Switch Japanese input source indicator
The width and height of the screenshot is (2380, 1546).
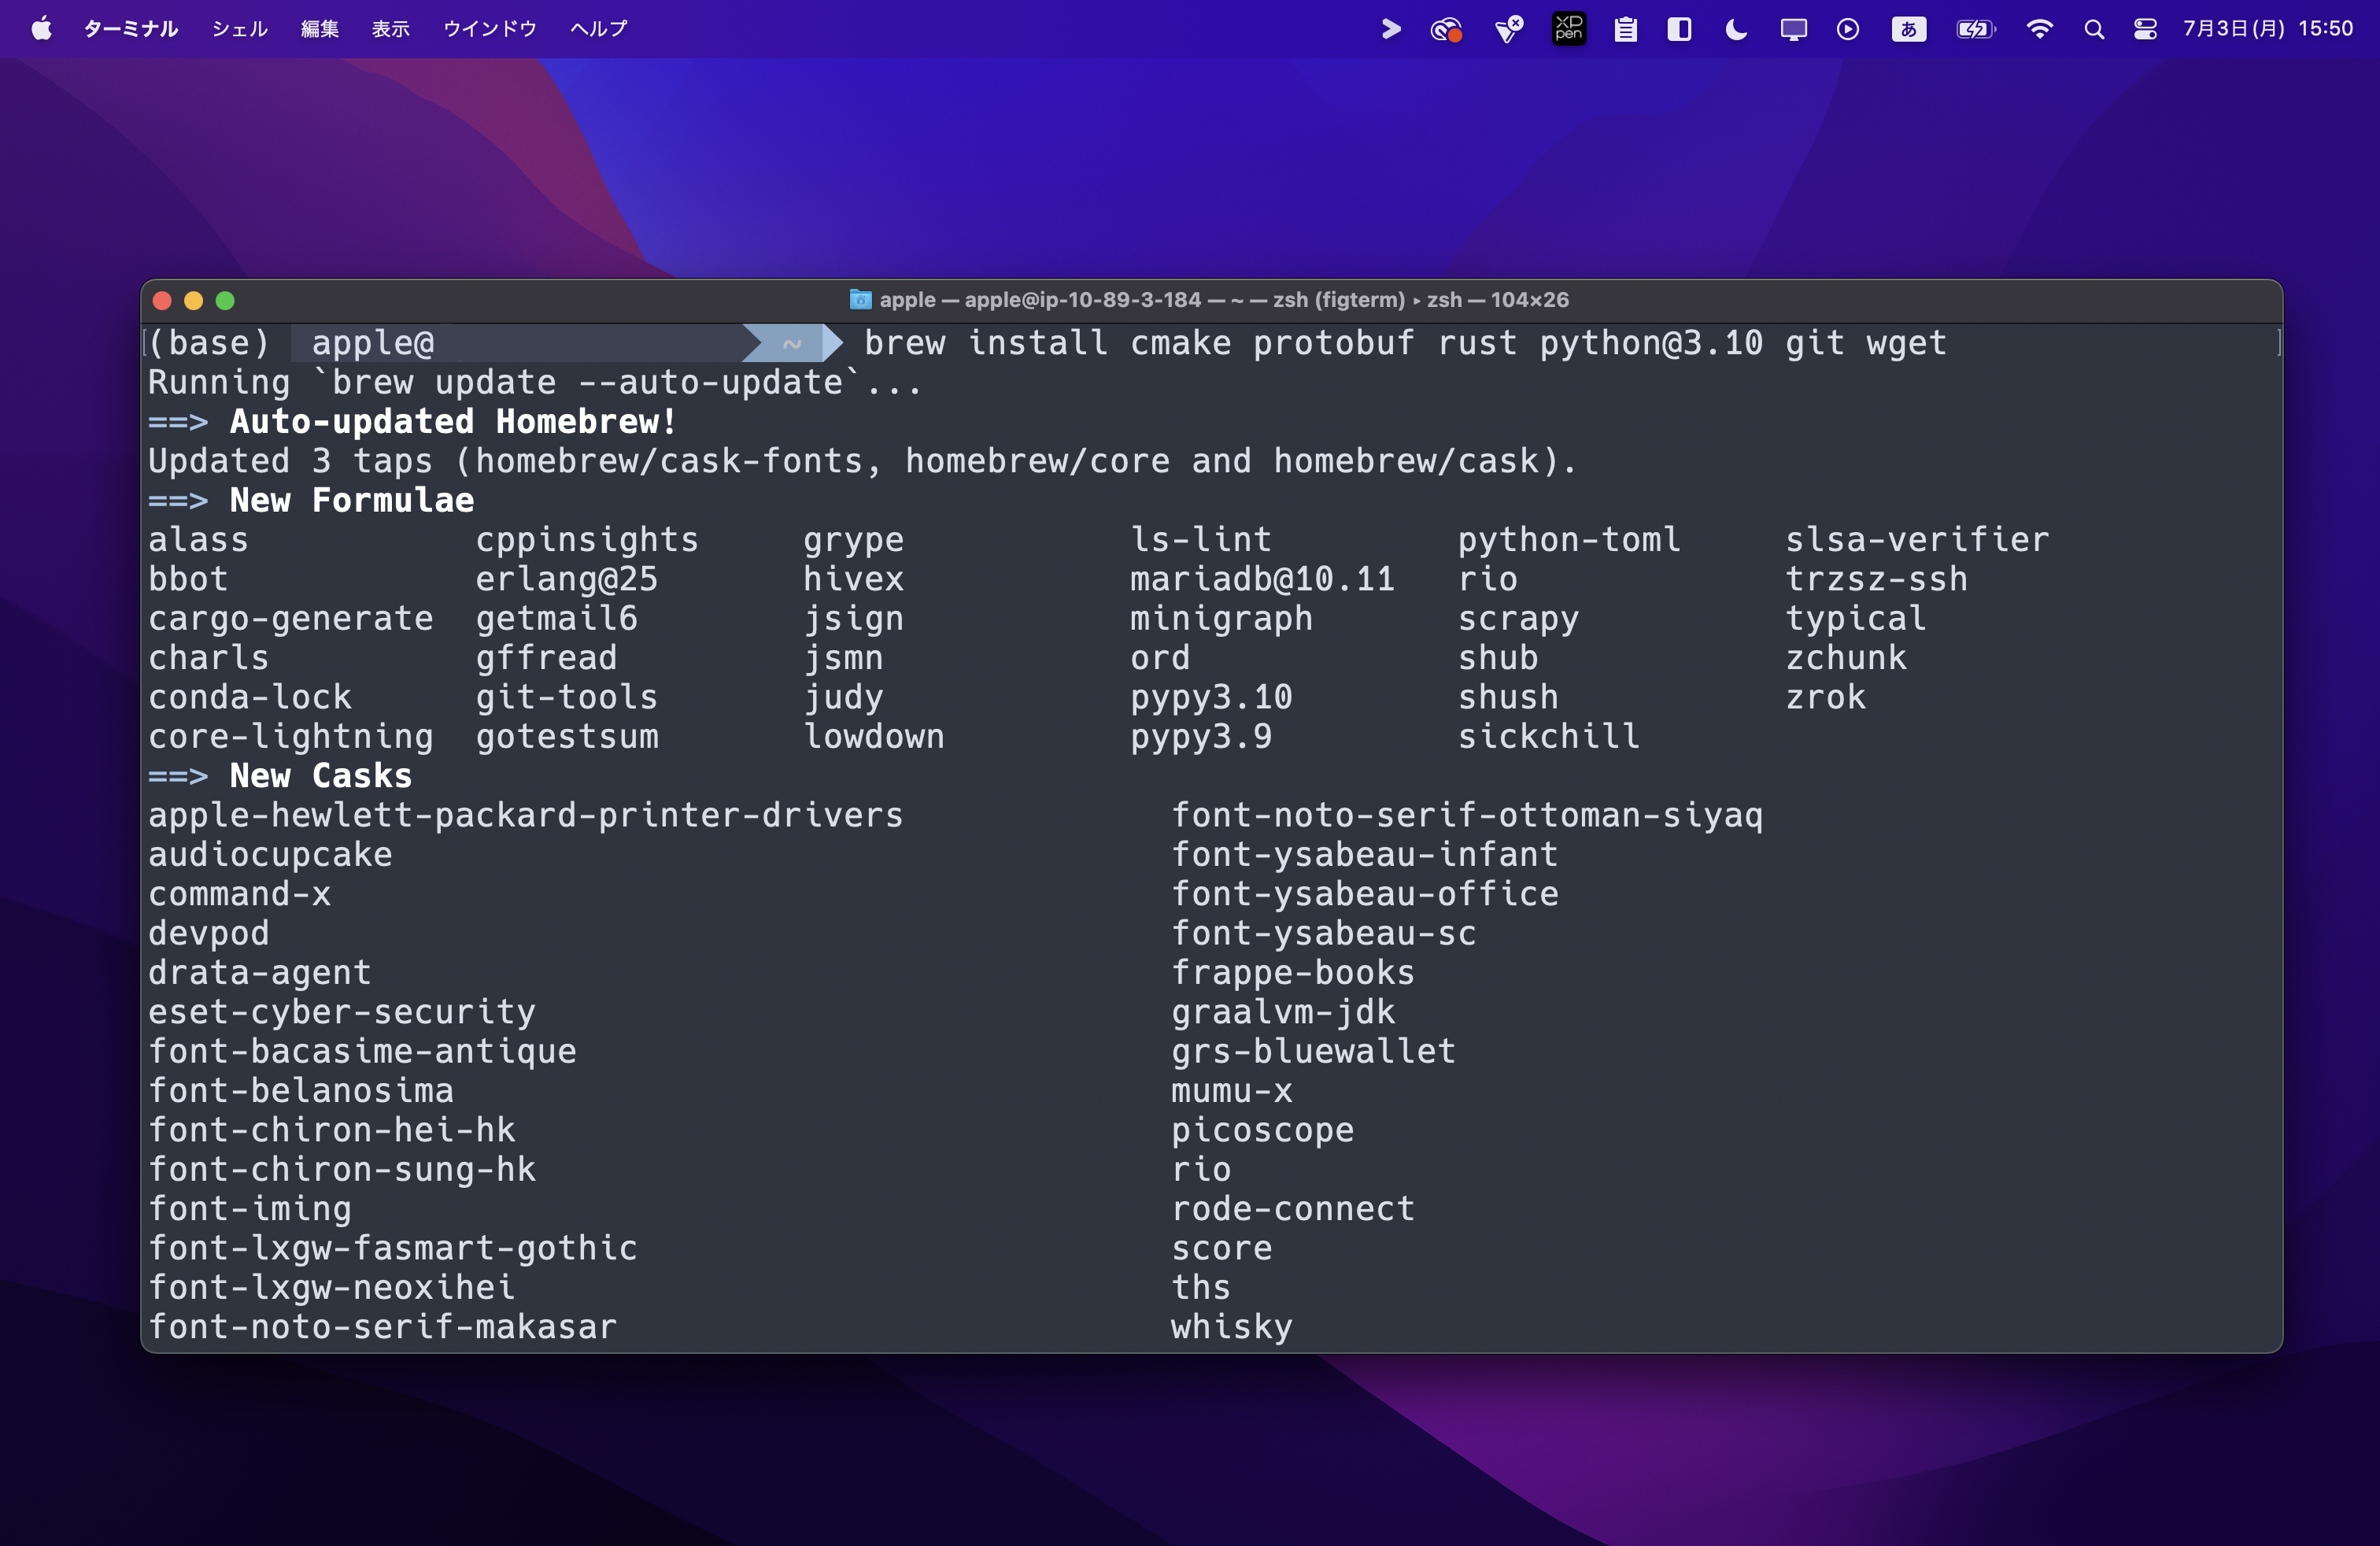pyautogui.click(x=1908, y=29)
